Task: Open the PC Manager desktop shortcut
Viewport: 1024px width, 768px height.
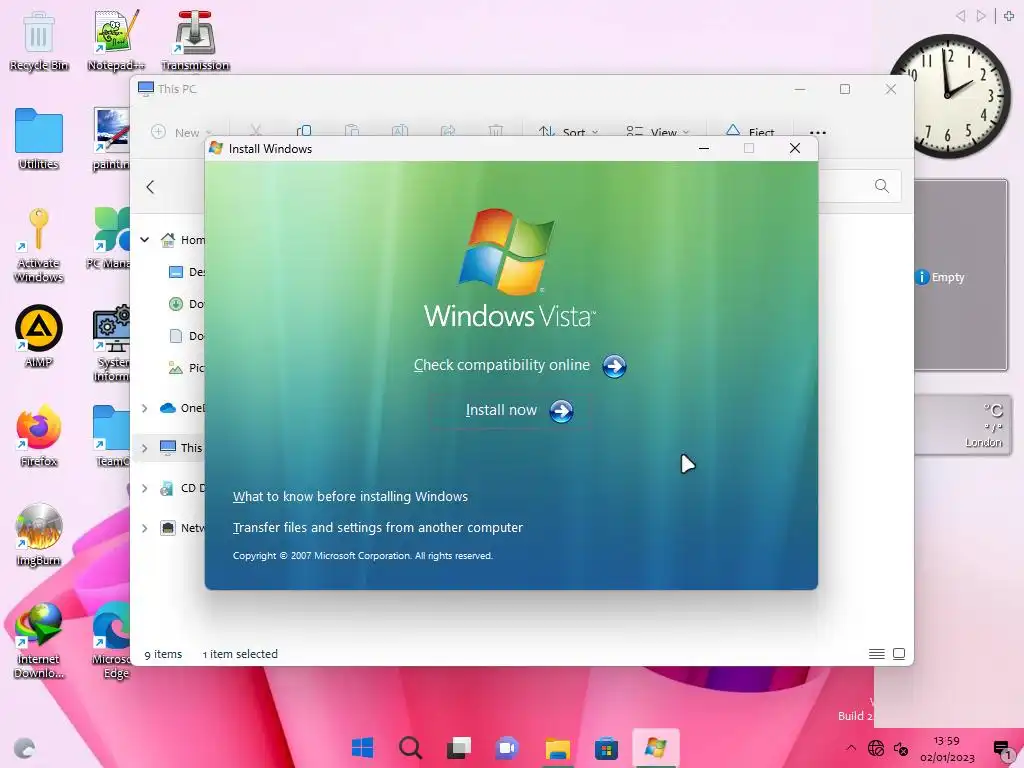Action: pos(110,238)
